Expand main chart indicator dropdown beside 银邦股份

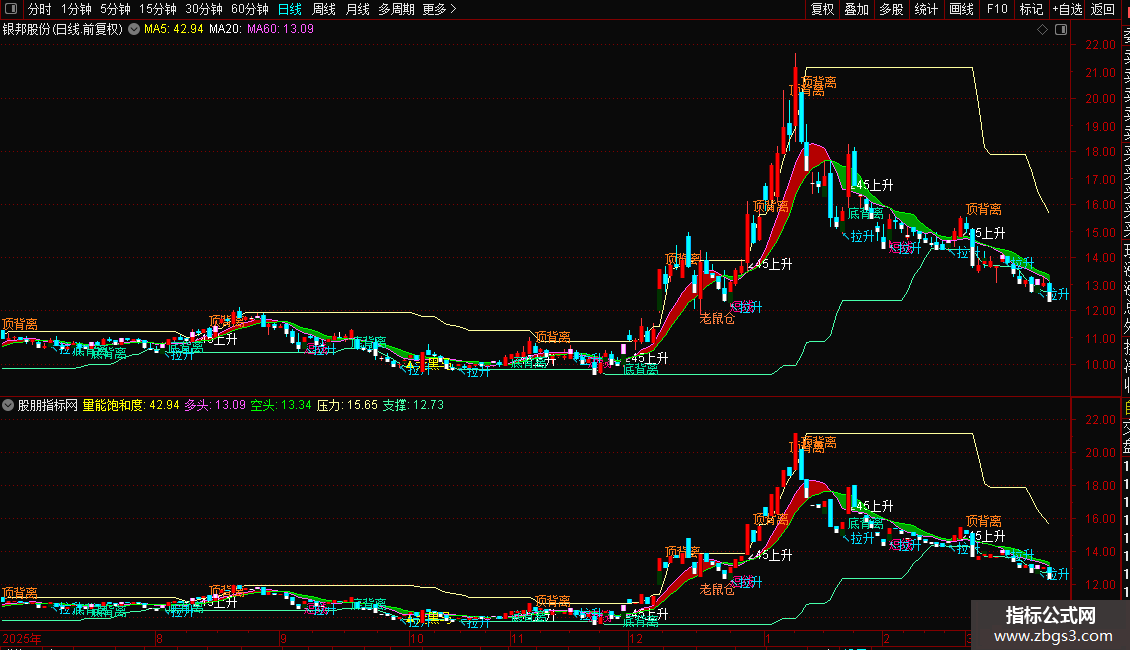(134, 30)
